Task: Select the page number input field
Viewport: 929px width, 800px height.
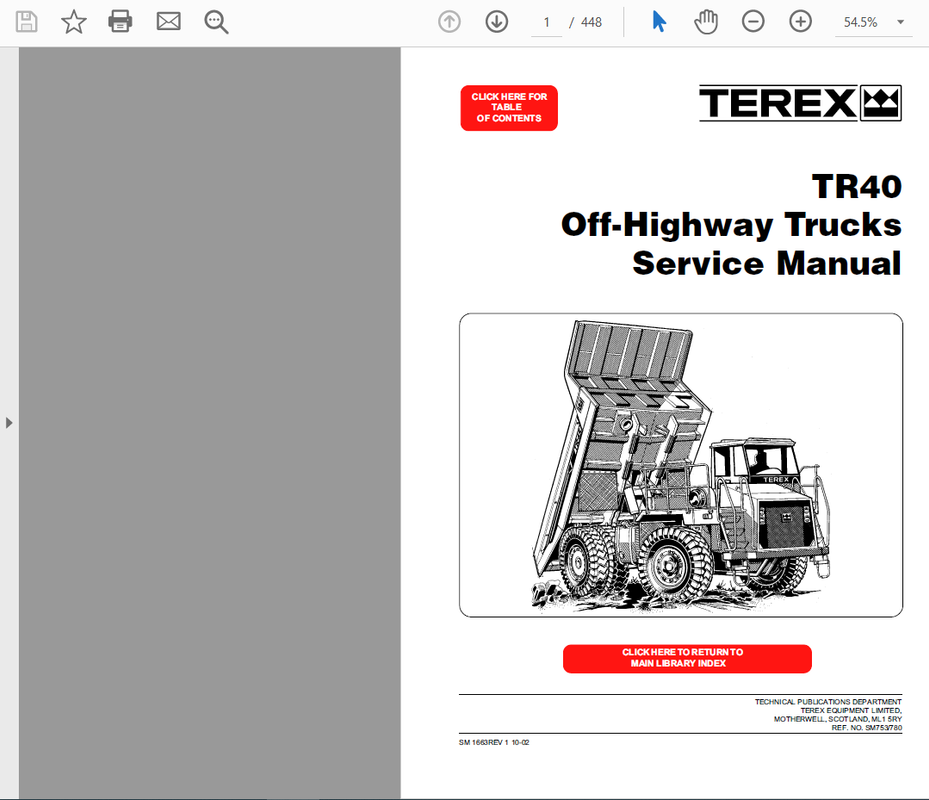Action: click(546, 23)
